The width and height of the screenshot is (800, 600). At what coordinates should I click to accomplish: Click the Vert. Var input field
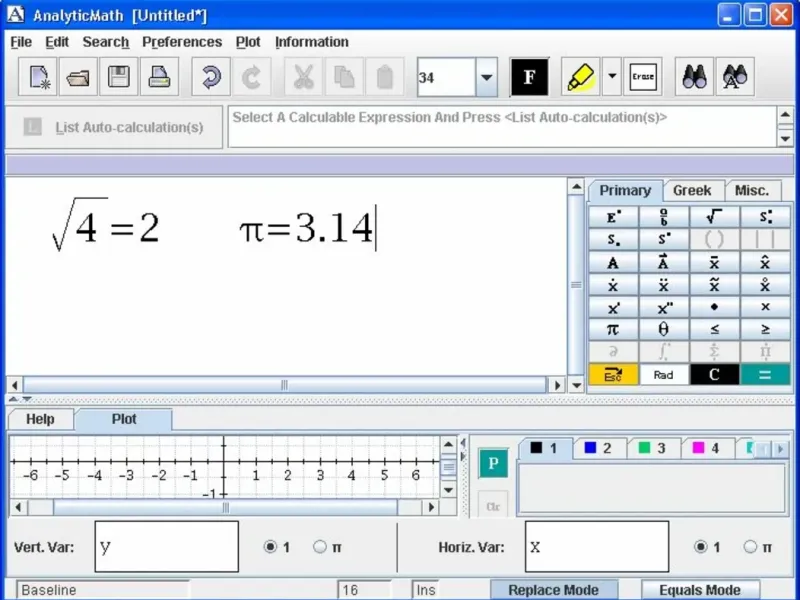click(166, 546)
